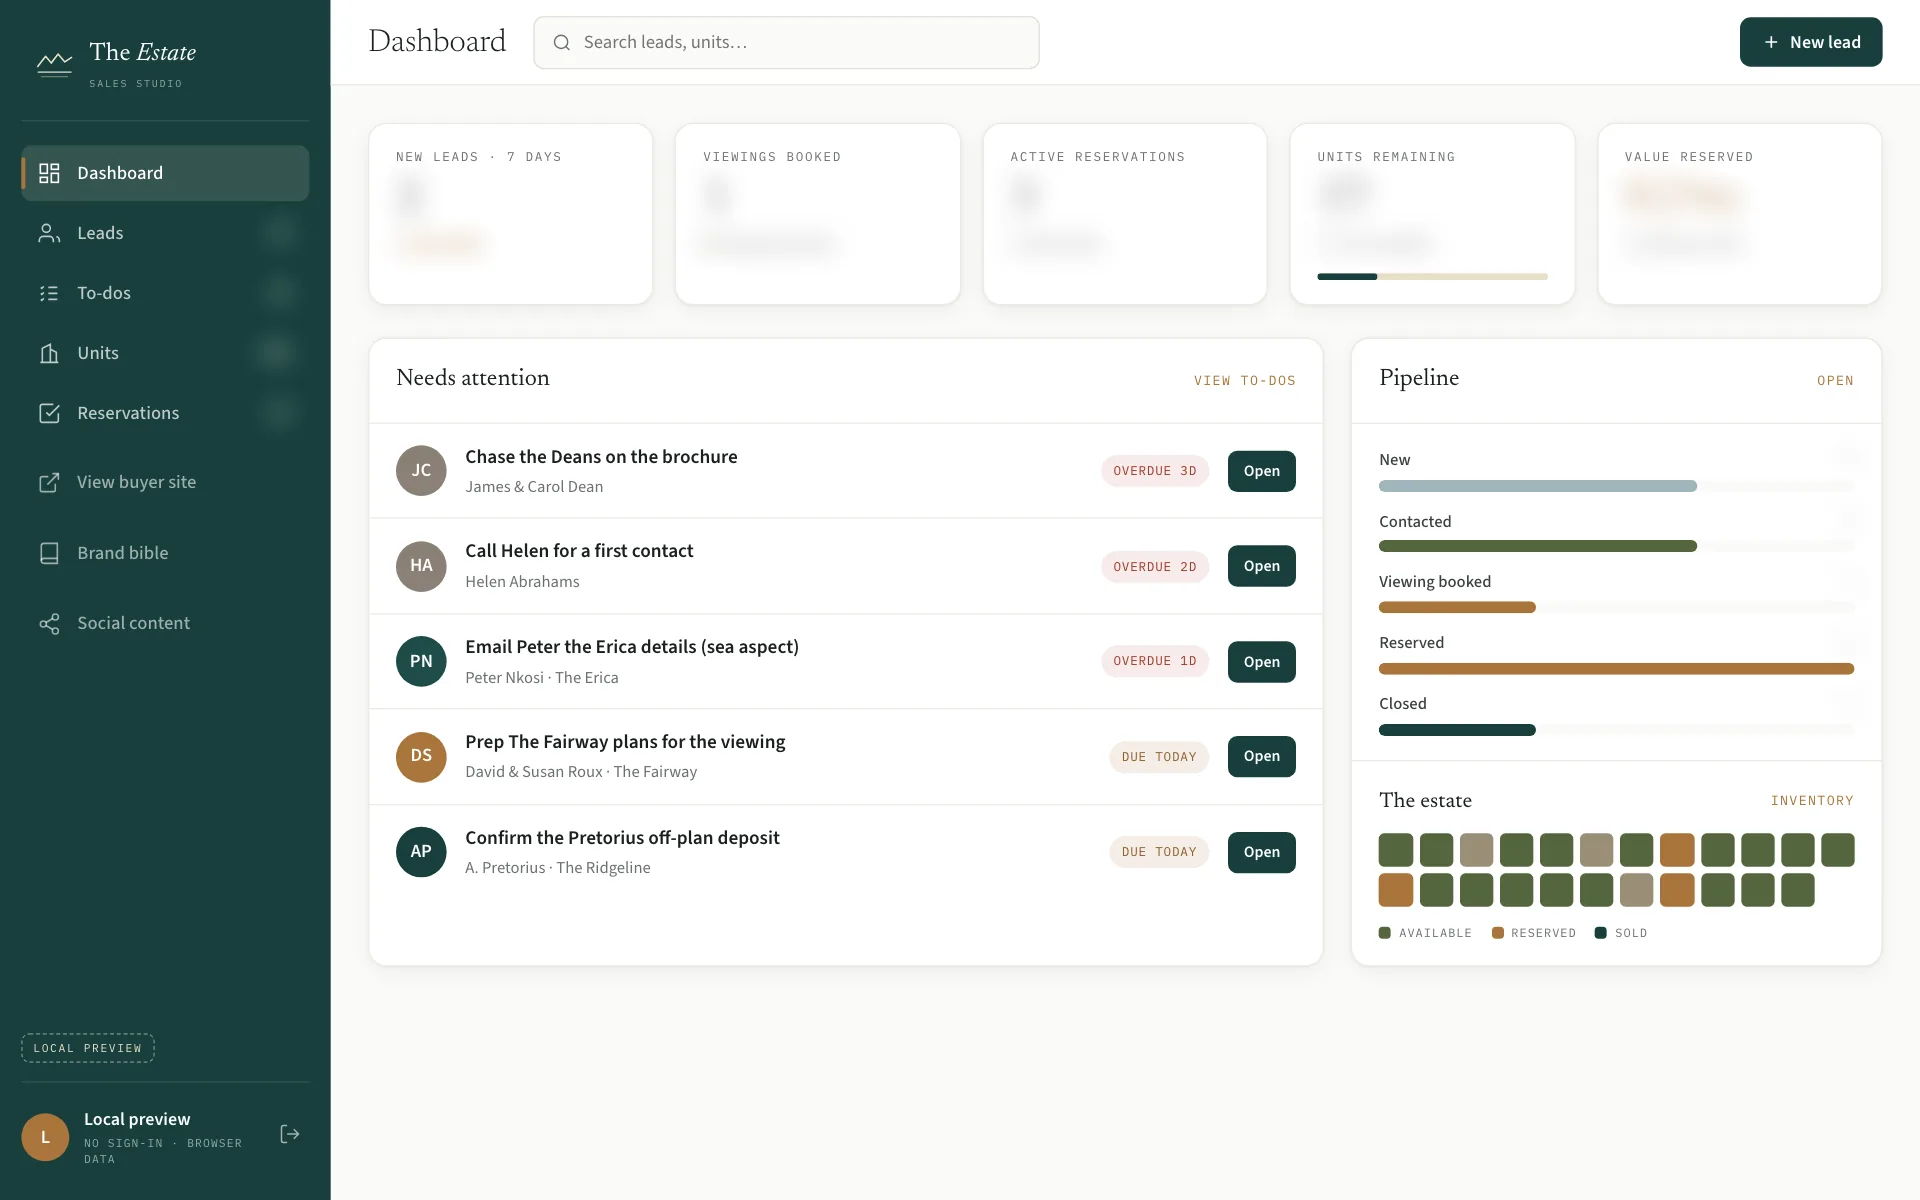Click the Dashboard grid icon in sidebar
Viewport: 1920px width, 1200px height.
(x=49, y=173)
